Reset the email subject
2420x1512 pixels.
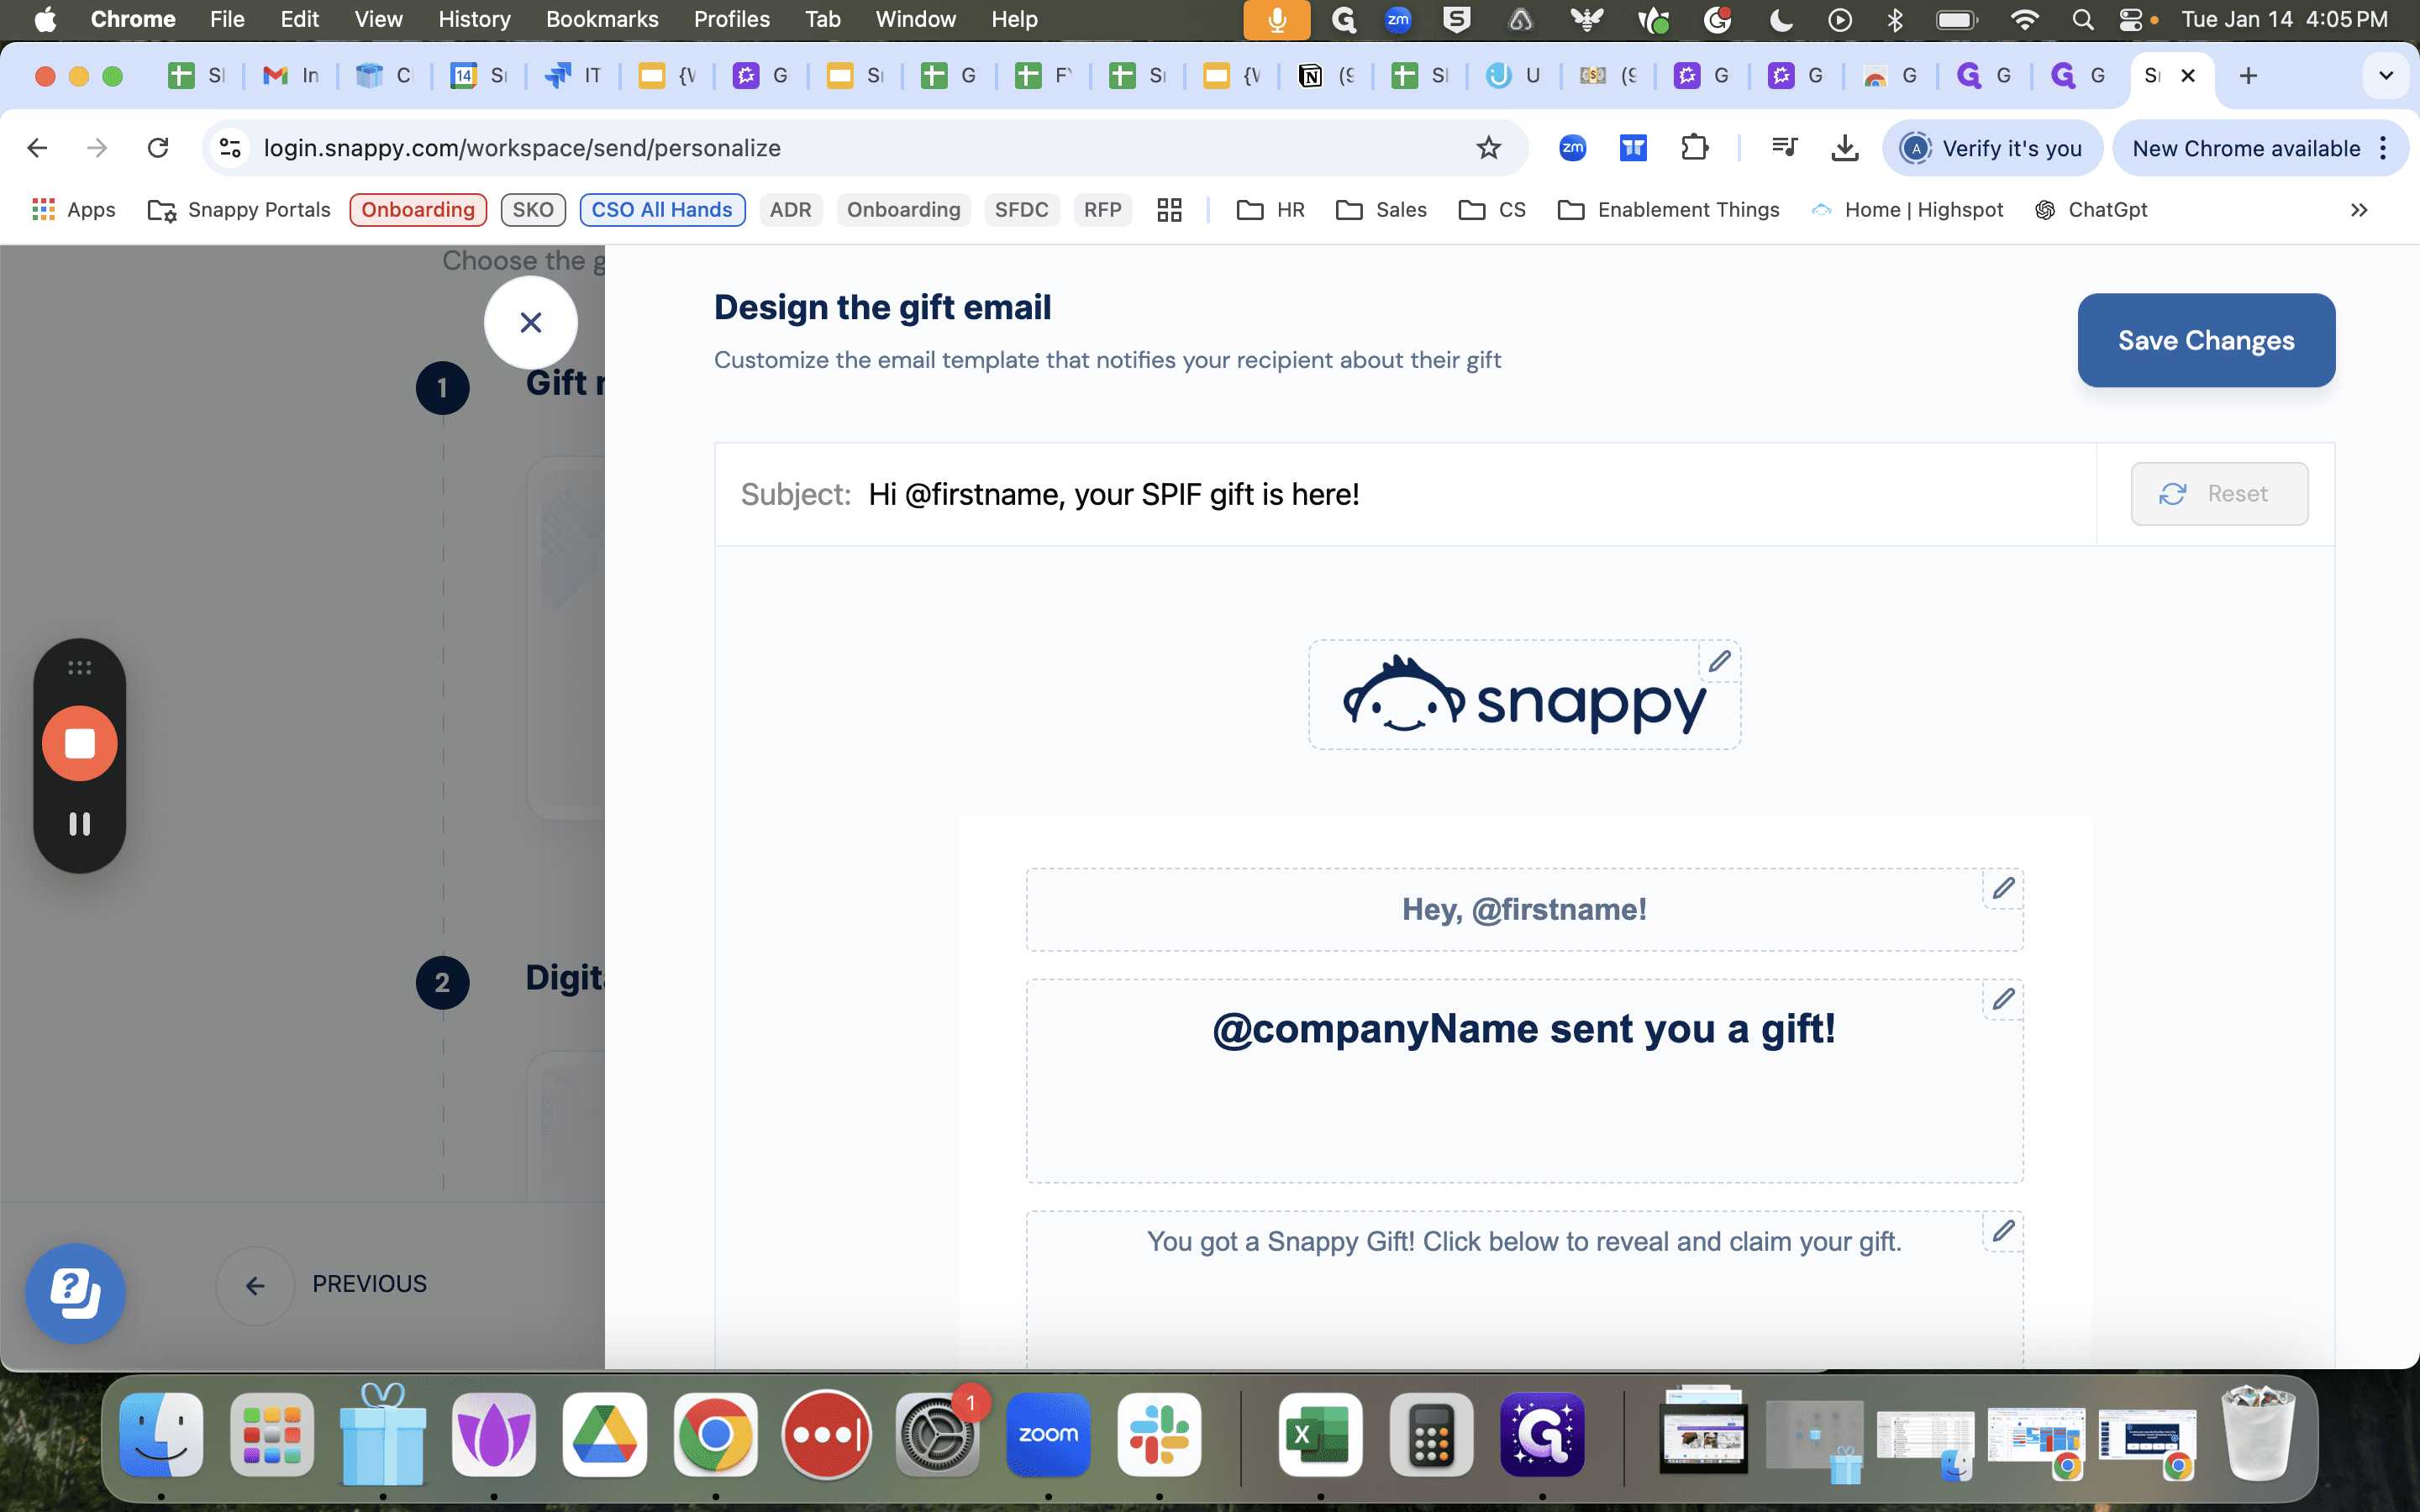click(2219, 494)
